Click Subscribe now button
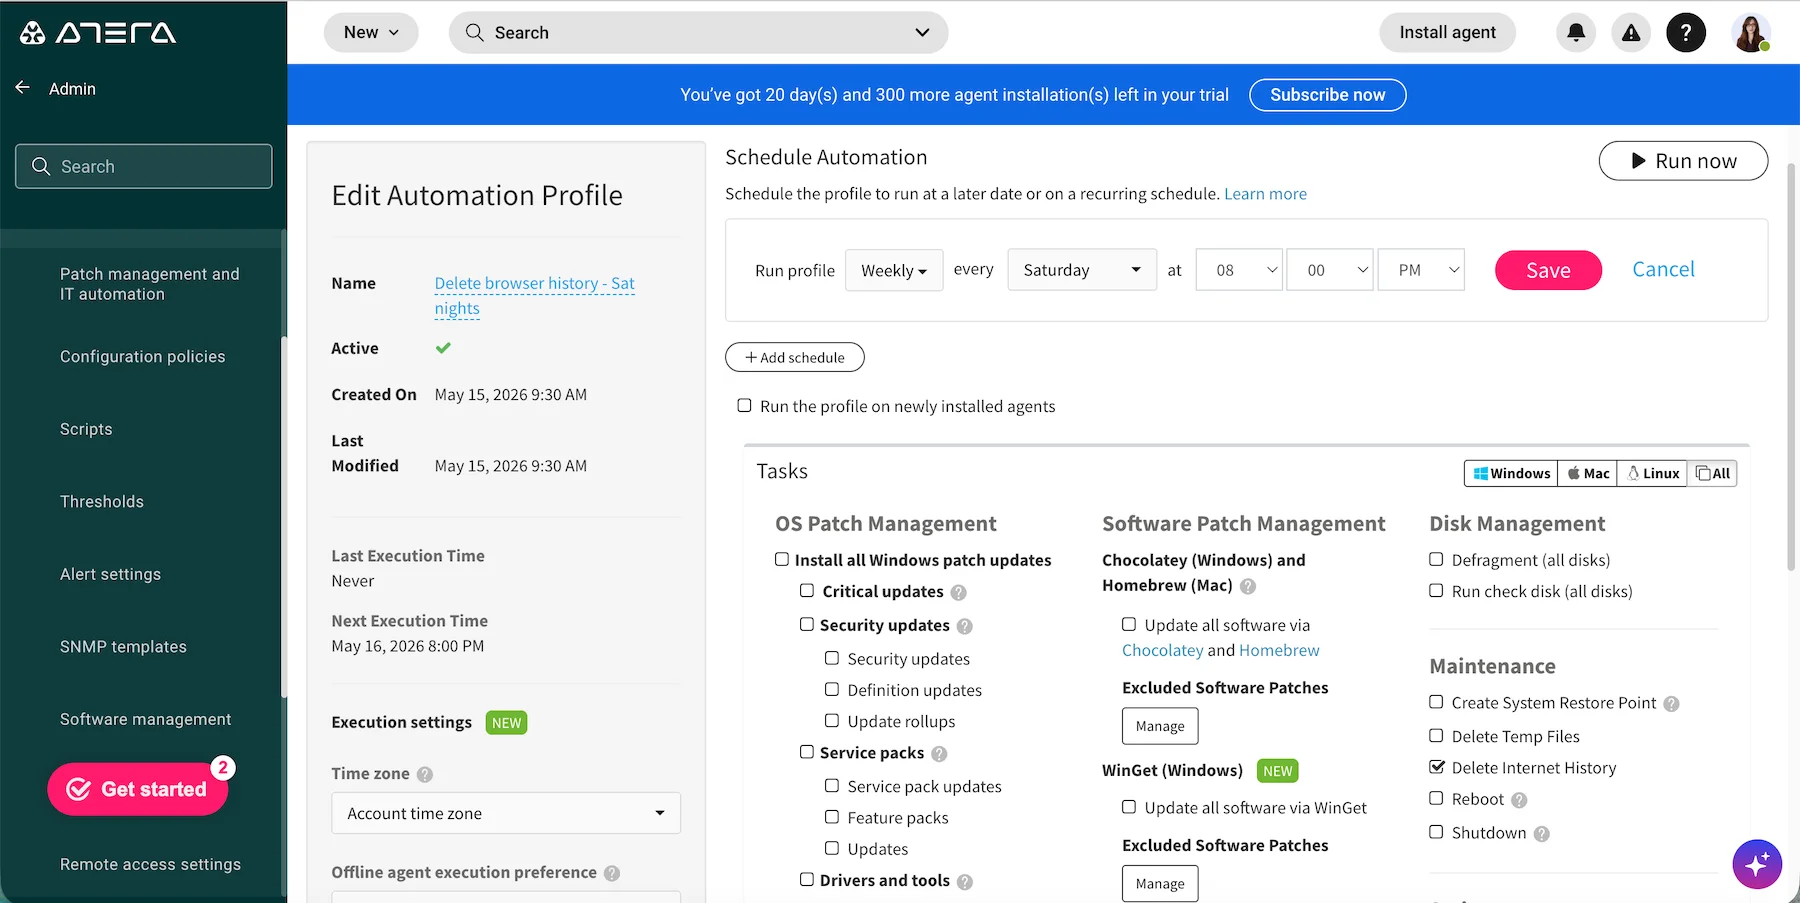This screenshot has height=903, width=1800. click(x=1327, y=95)
